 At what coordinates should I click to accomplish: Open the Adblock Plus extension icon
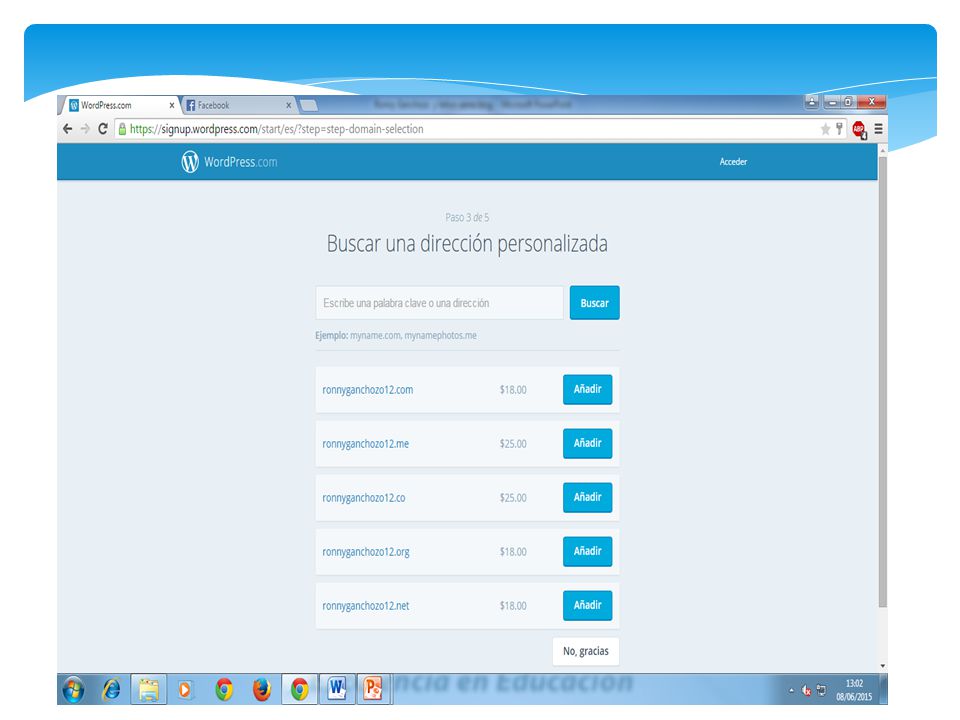(x=859, y=130)
